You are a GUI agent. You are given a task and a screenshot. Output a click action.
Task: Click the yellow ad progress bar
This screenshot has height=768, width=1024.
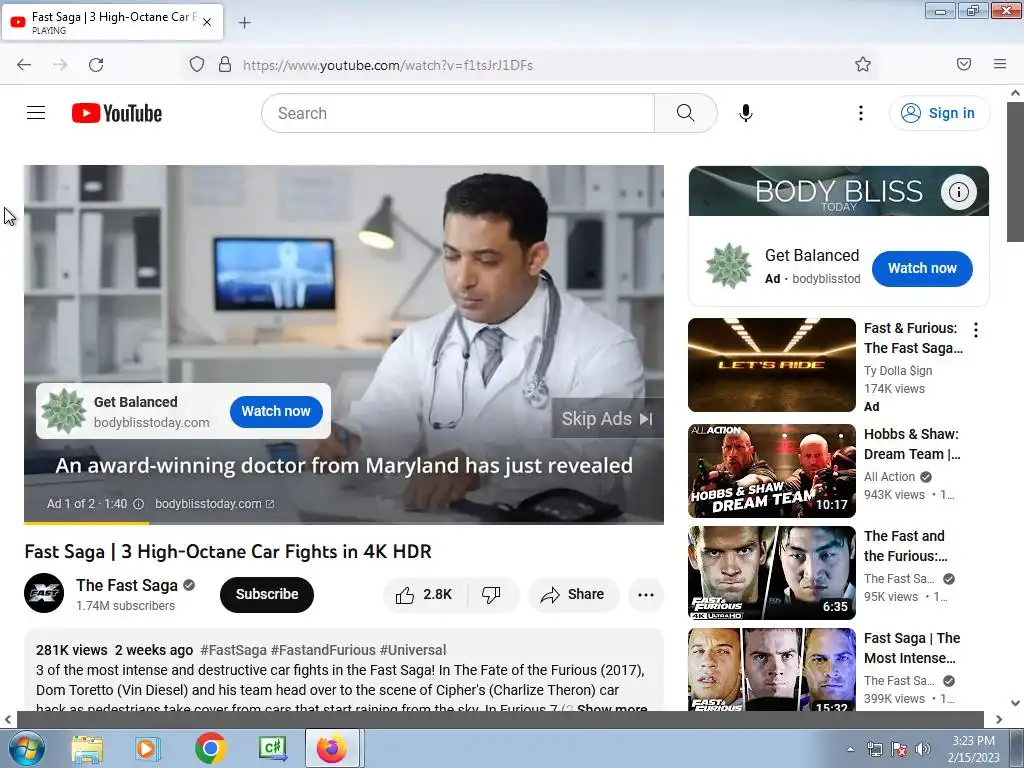[x=86, y=522]
